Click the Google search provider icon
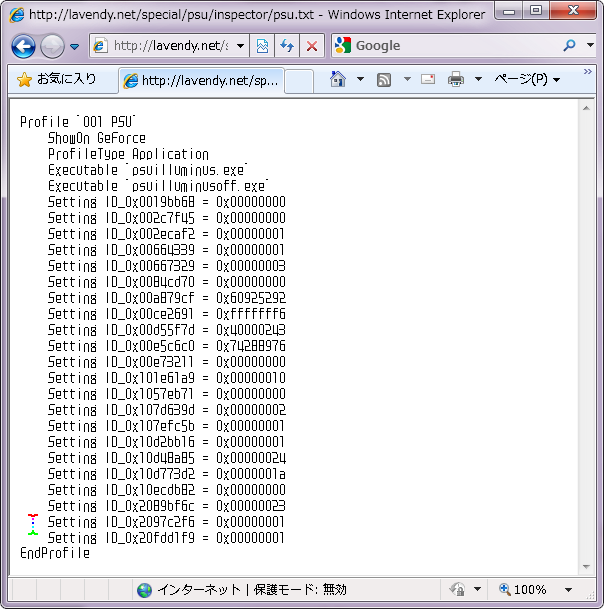Image resolution: width=604 pixels, height=609 pixels. pyautogui.click(x=343, y=45)
